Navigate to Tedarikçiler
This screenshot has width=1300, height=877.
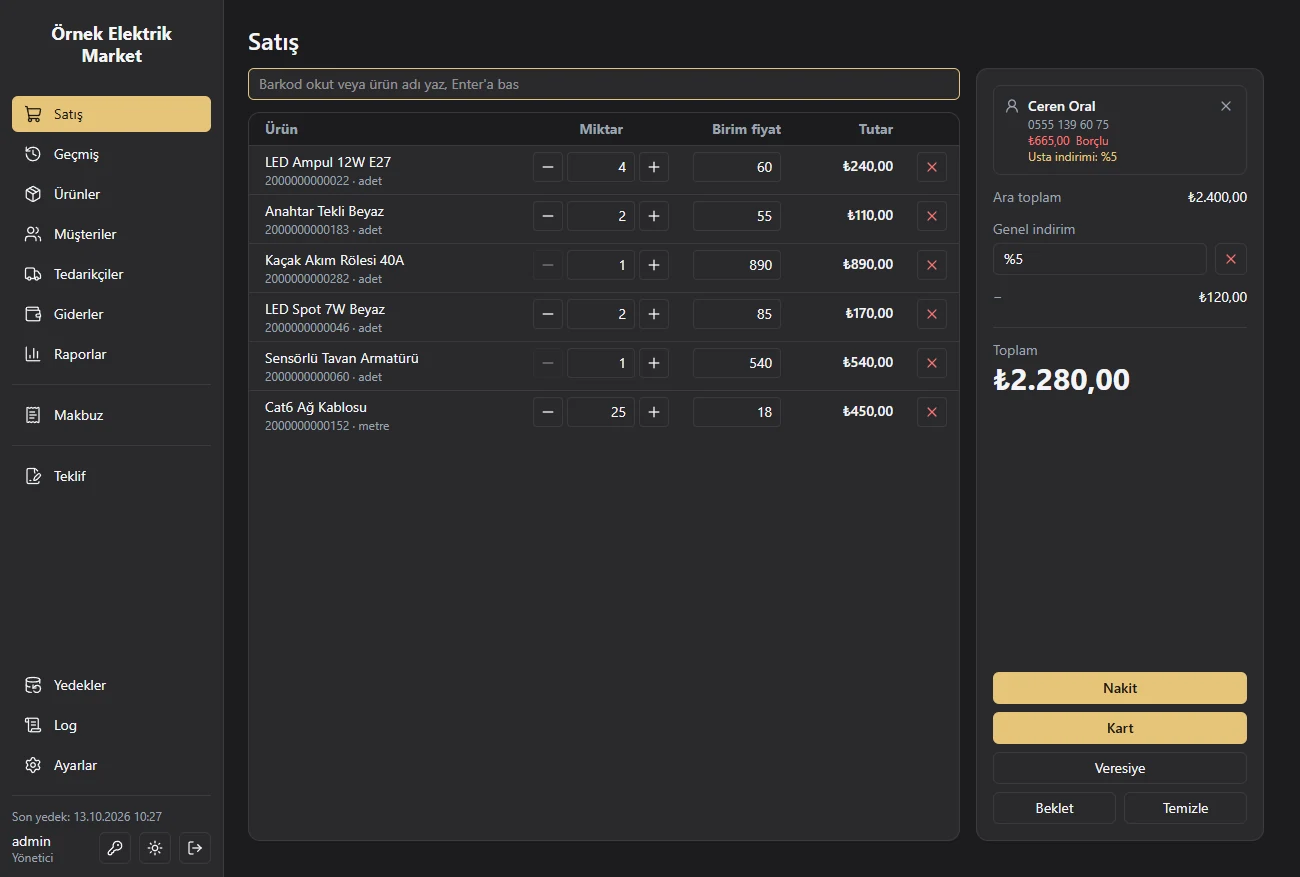111,274
